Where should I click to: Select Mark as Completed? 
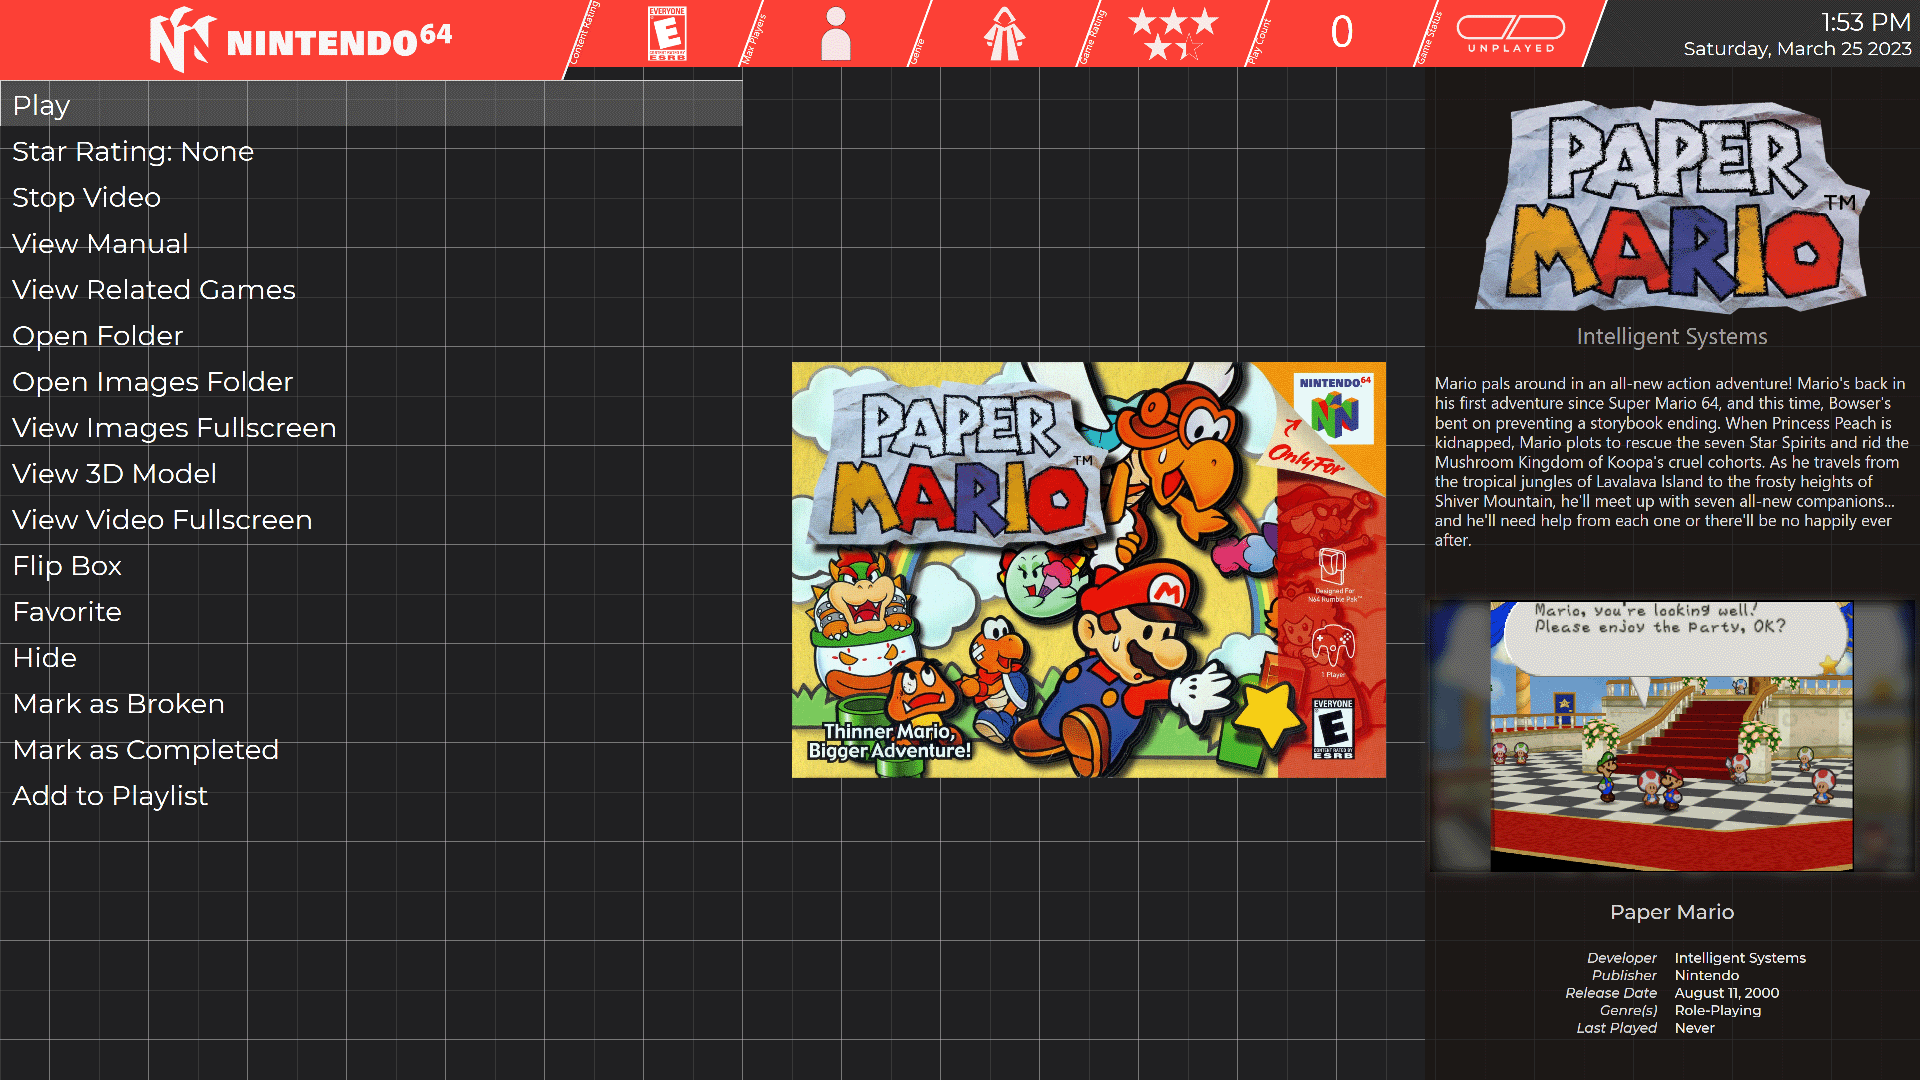point(371,749)
